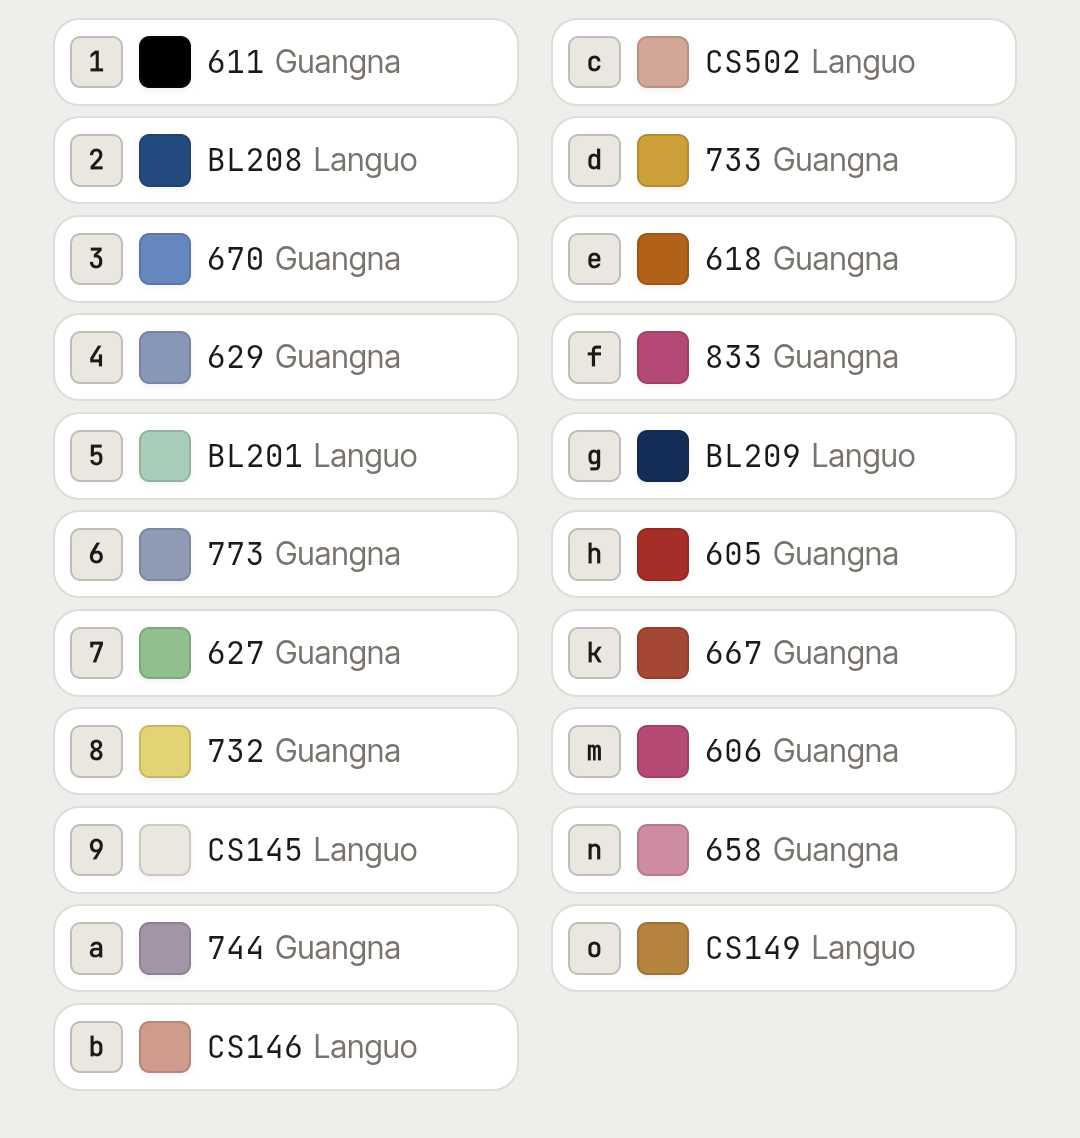Viewport: 1080px width, 1138px height.
Task: Pick the off-white CS145 Languo swatch
Action: point(165,850)
